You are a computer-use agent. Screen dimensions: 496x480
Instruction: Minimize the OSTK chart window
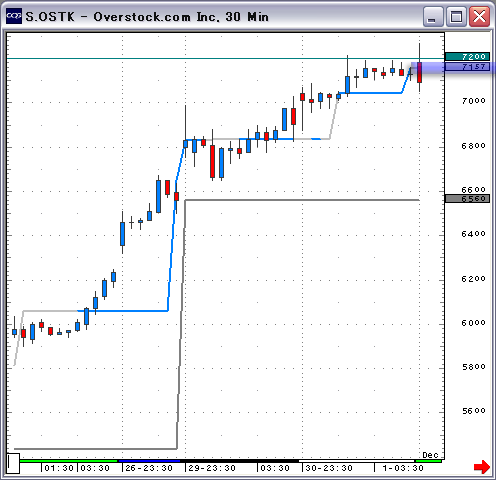click(x=432, y=16)
